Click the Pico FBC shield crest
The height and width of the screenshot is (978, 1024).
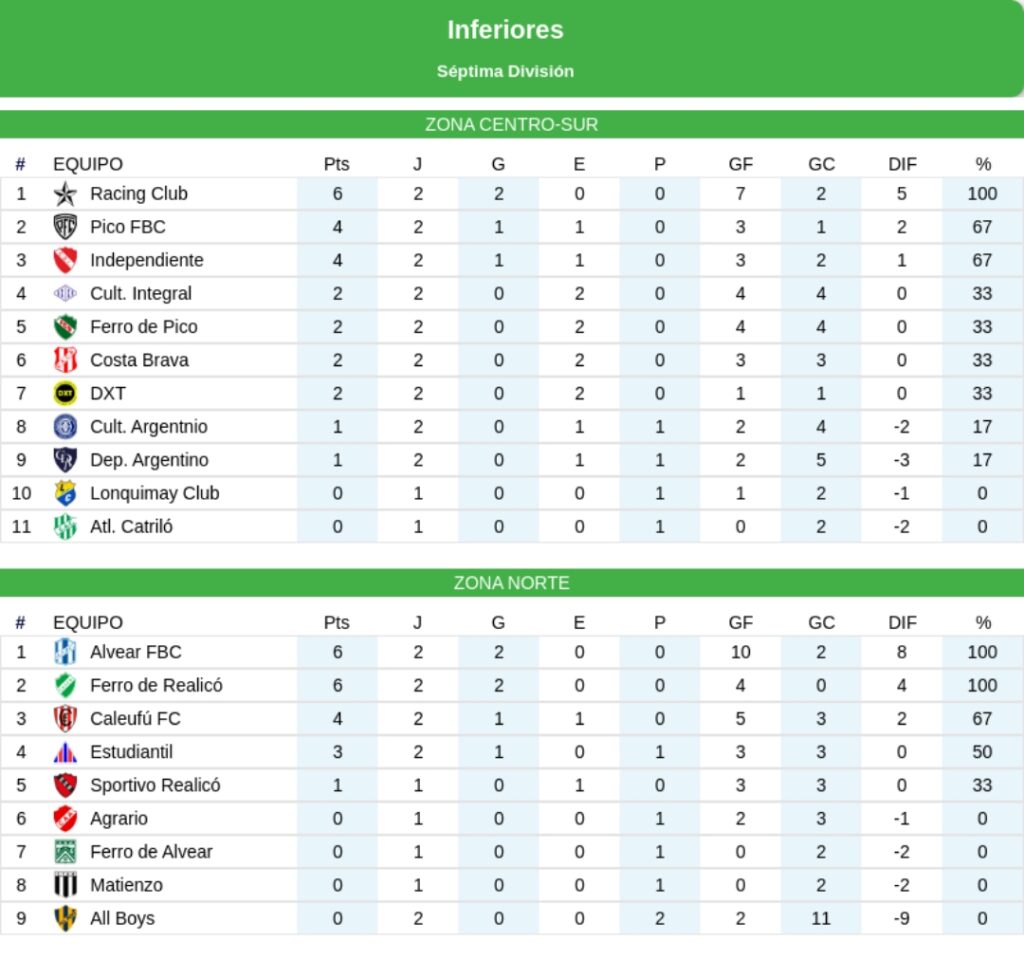65,227
